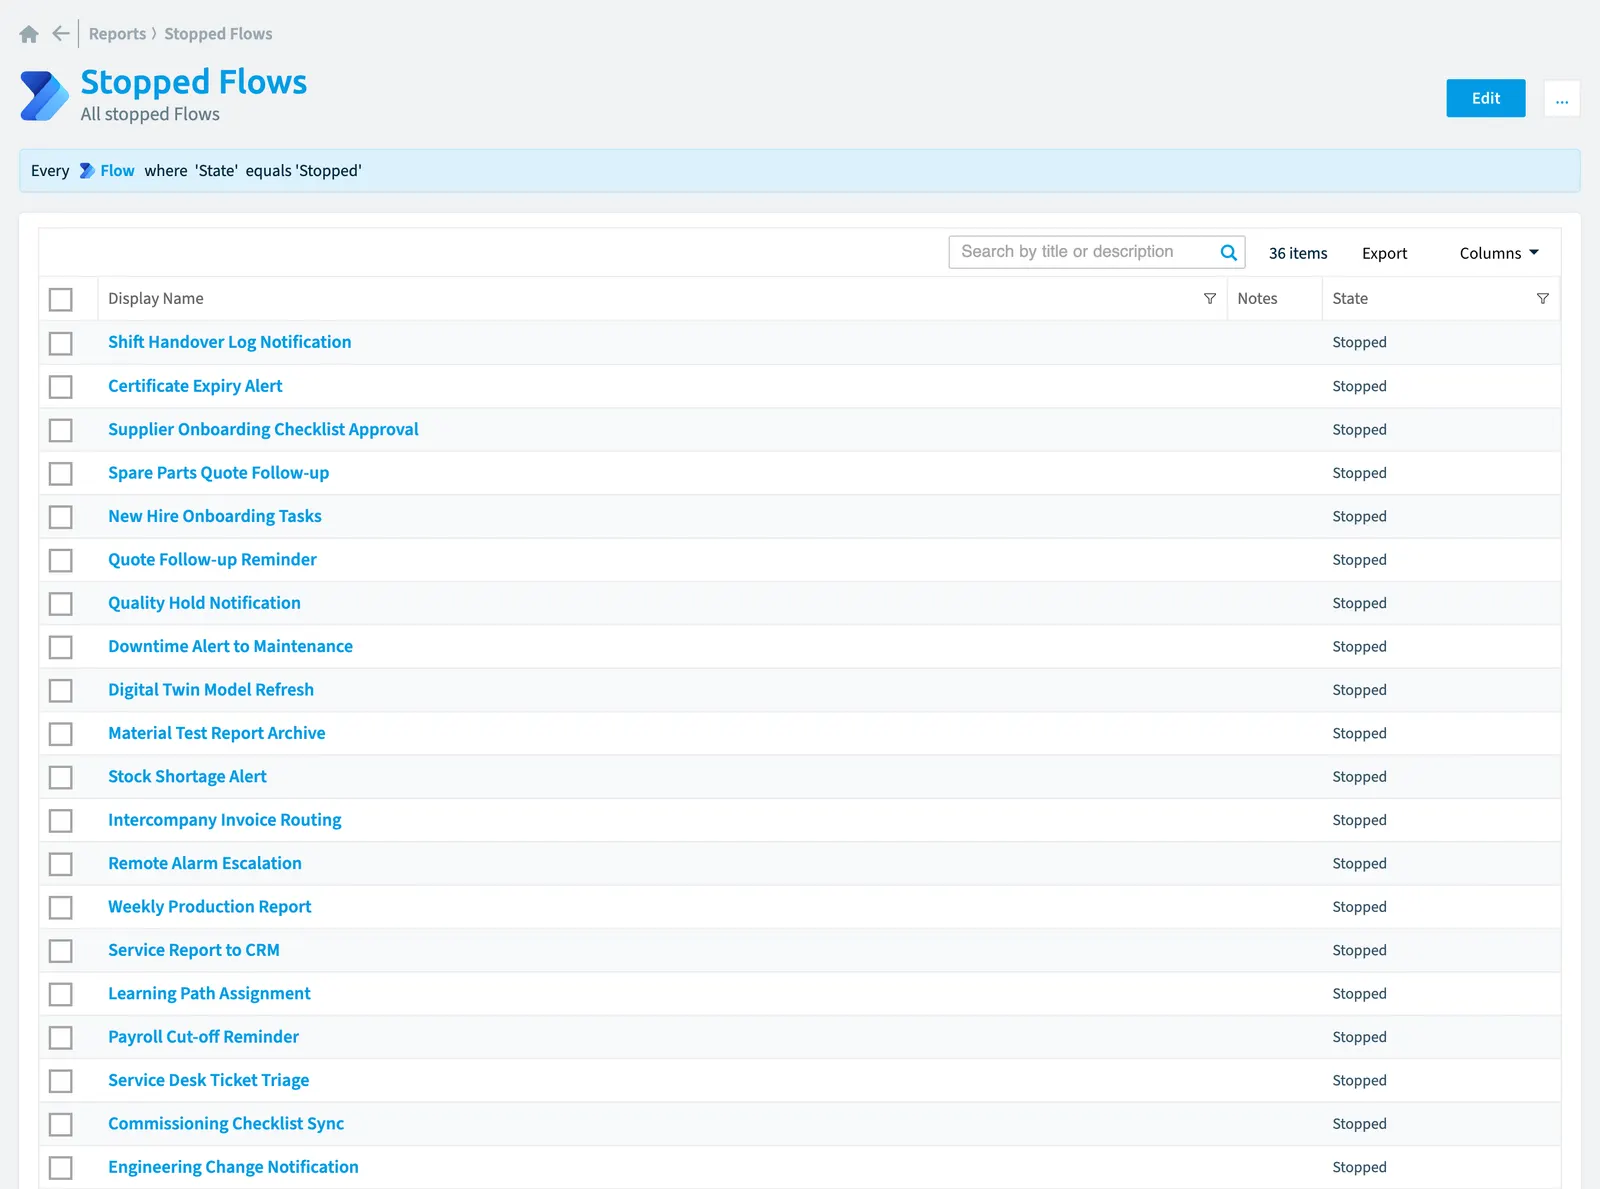The height and width of the screenshot is (1189, 1600).
Task: Open Engineering Change Notification flow
Action: pyautogui.click(x=233, y=1167)
